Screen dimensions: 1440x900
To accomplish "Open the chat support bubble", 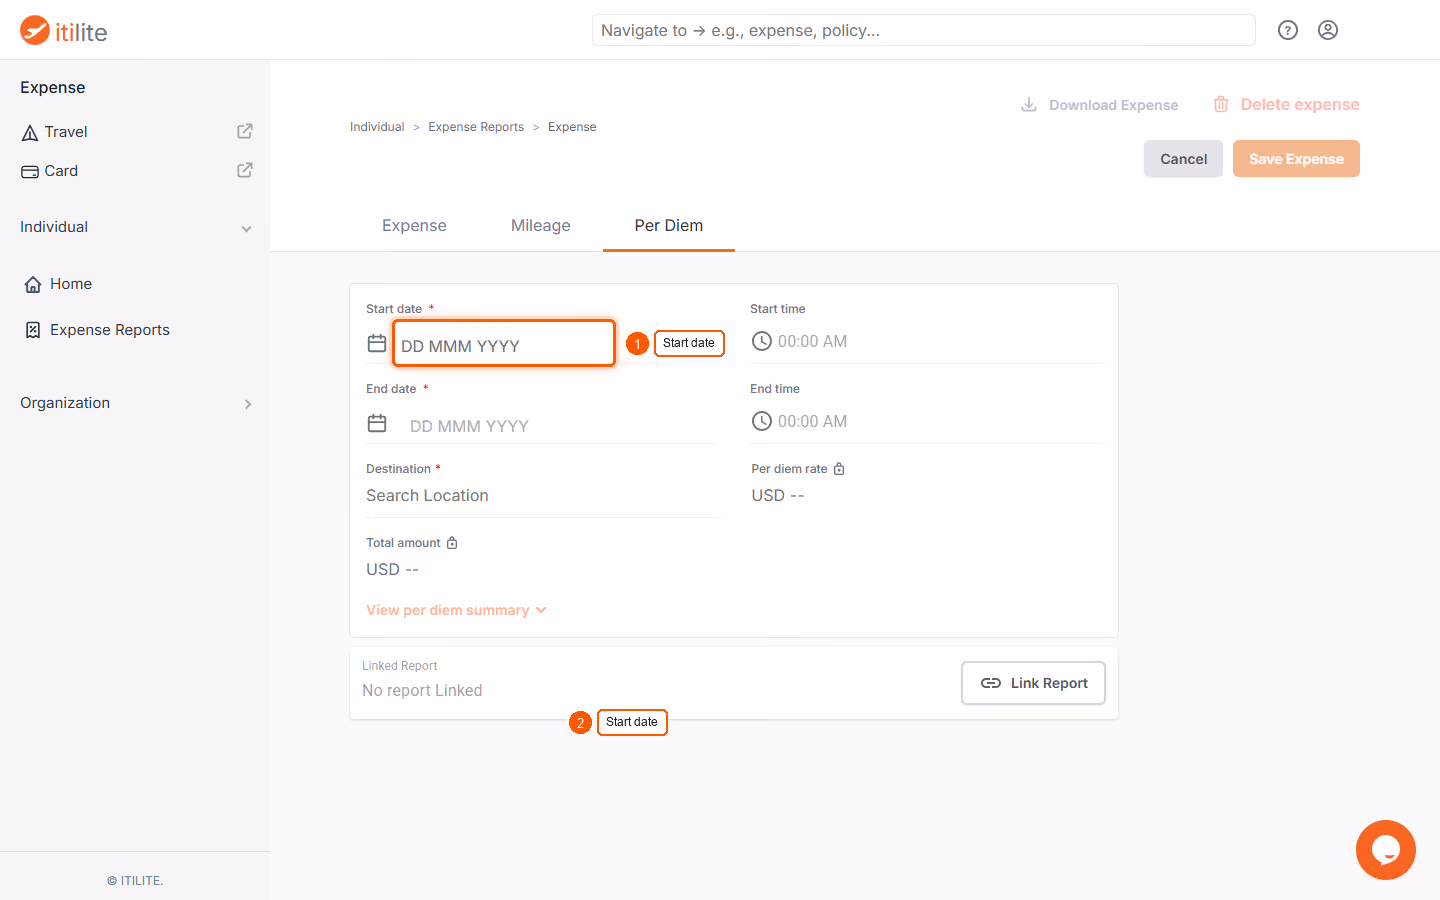I will pos(1386,850).
